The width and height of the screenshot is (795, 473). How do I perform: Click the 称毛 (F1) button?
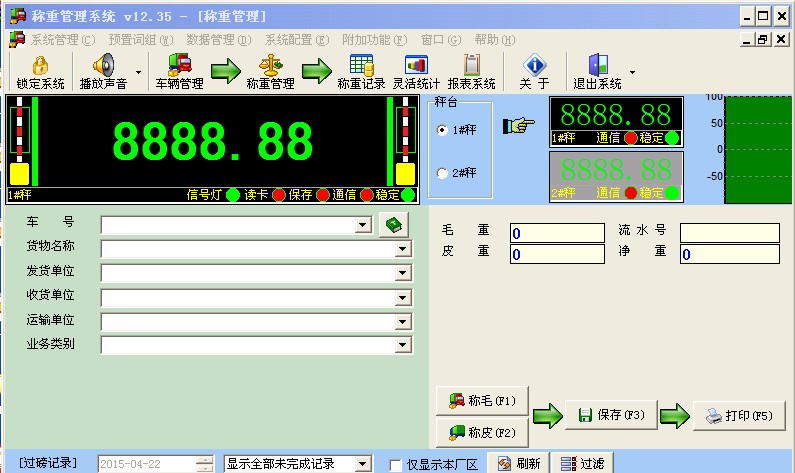pos(482,401)
